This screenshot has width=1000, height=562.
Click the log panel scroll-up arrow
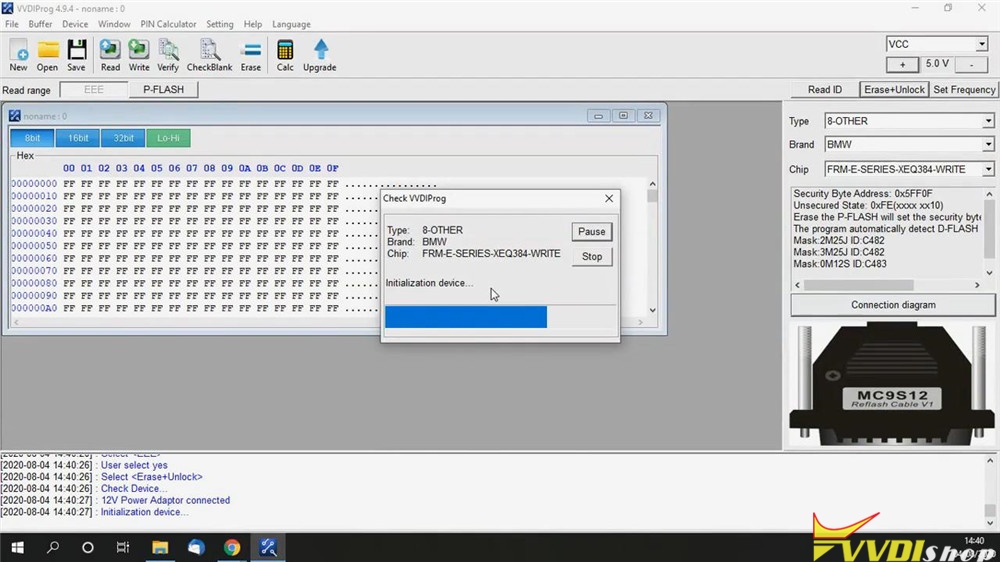click(990, 460)
